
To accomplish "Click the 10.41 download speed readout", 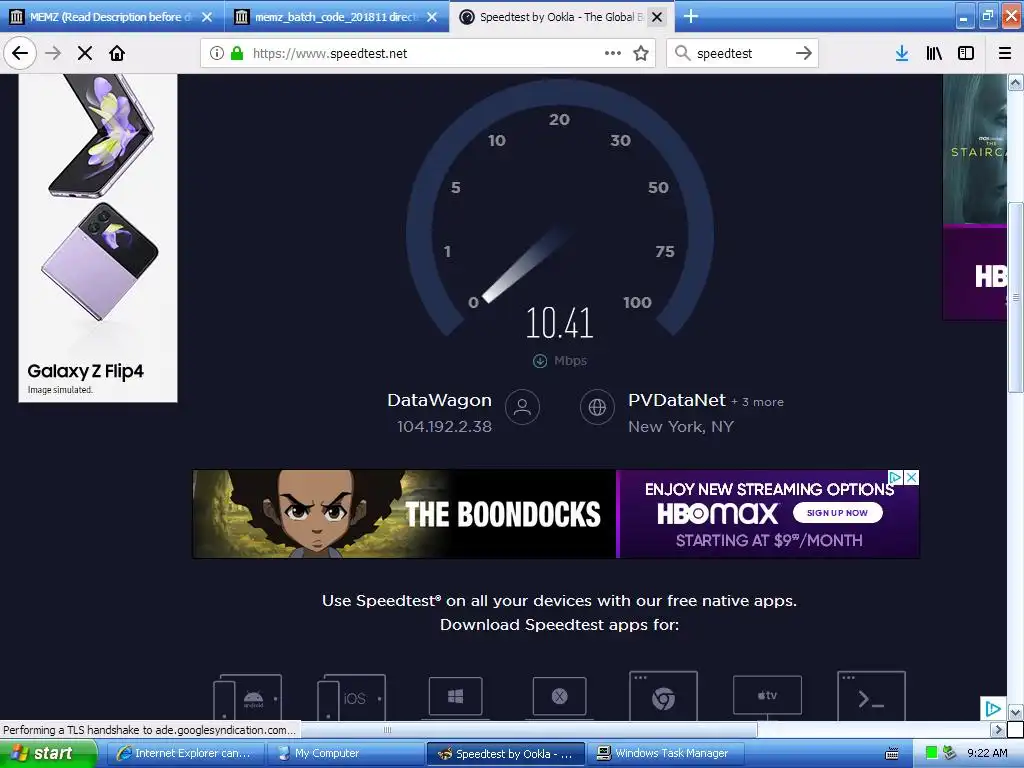I will [x=560, y=323].
